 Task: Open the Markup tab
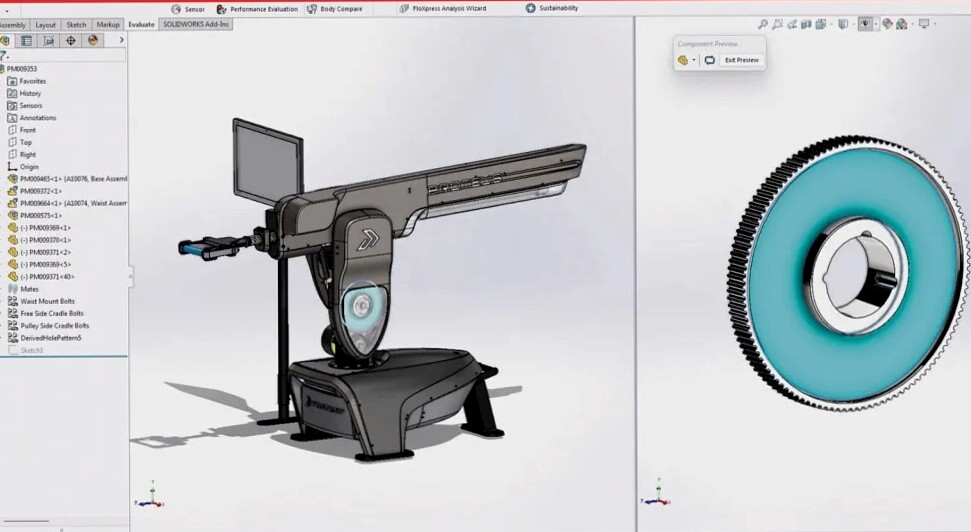point(108,25)
